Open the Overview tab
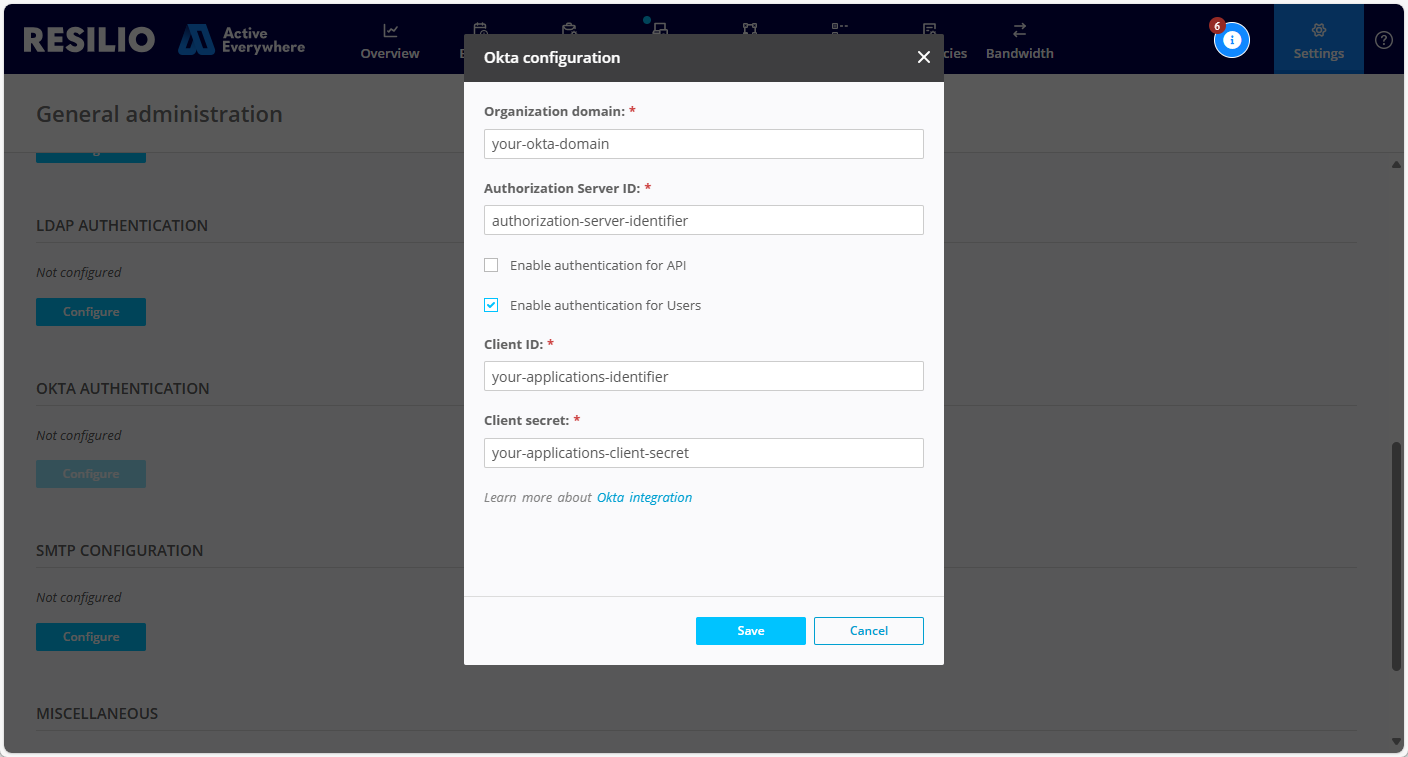 [390, 41]
